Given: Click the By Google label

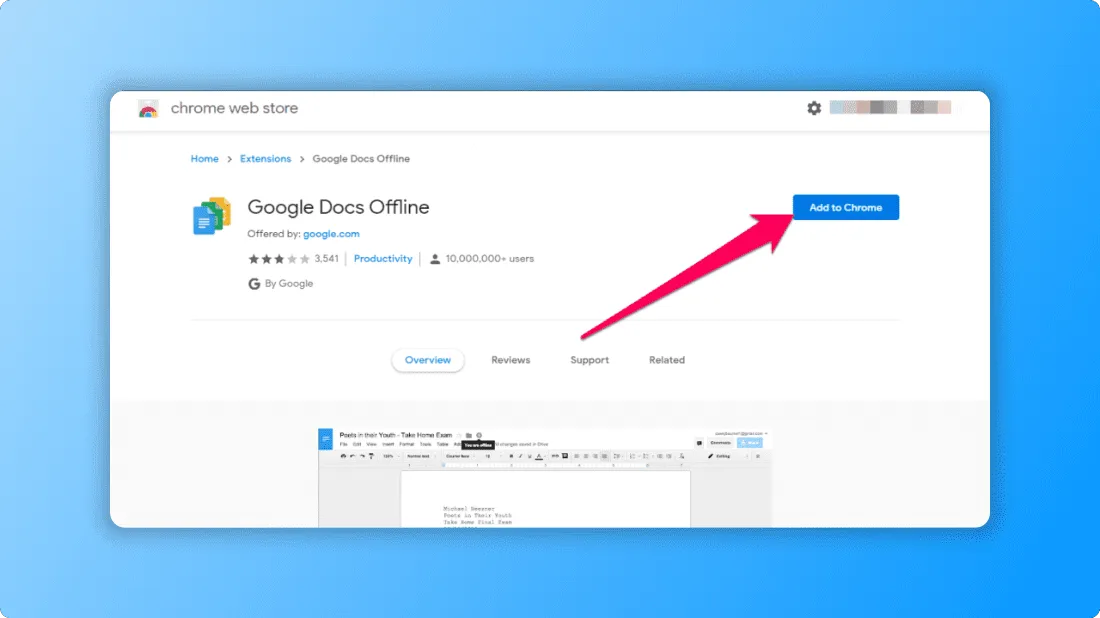Looking at the screenshot, I should click(x=289, y=283).
